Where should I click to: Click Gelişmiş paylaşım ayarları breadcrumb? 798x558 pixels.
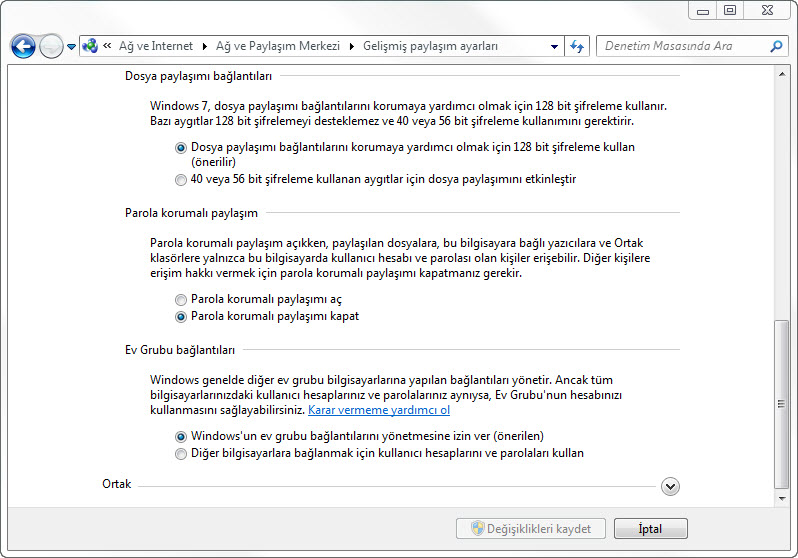tap(430, 46)
